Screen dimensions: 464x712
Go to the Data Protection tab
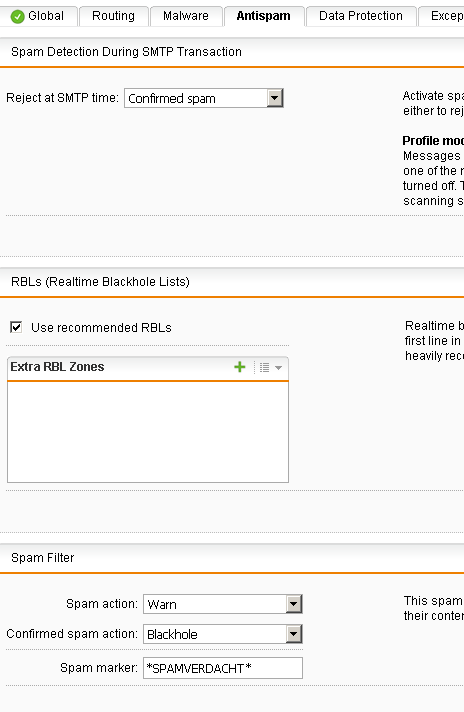(361, 16)
